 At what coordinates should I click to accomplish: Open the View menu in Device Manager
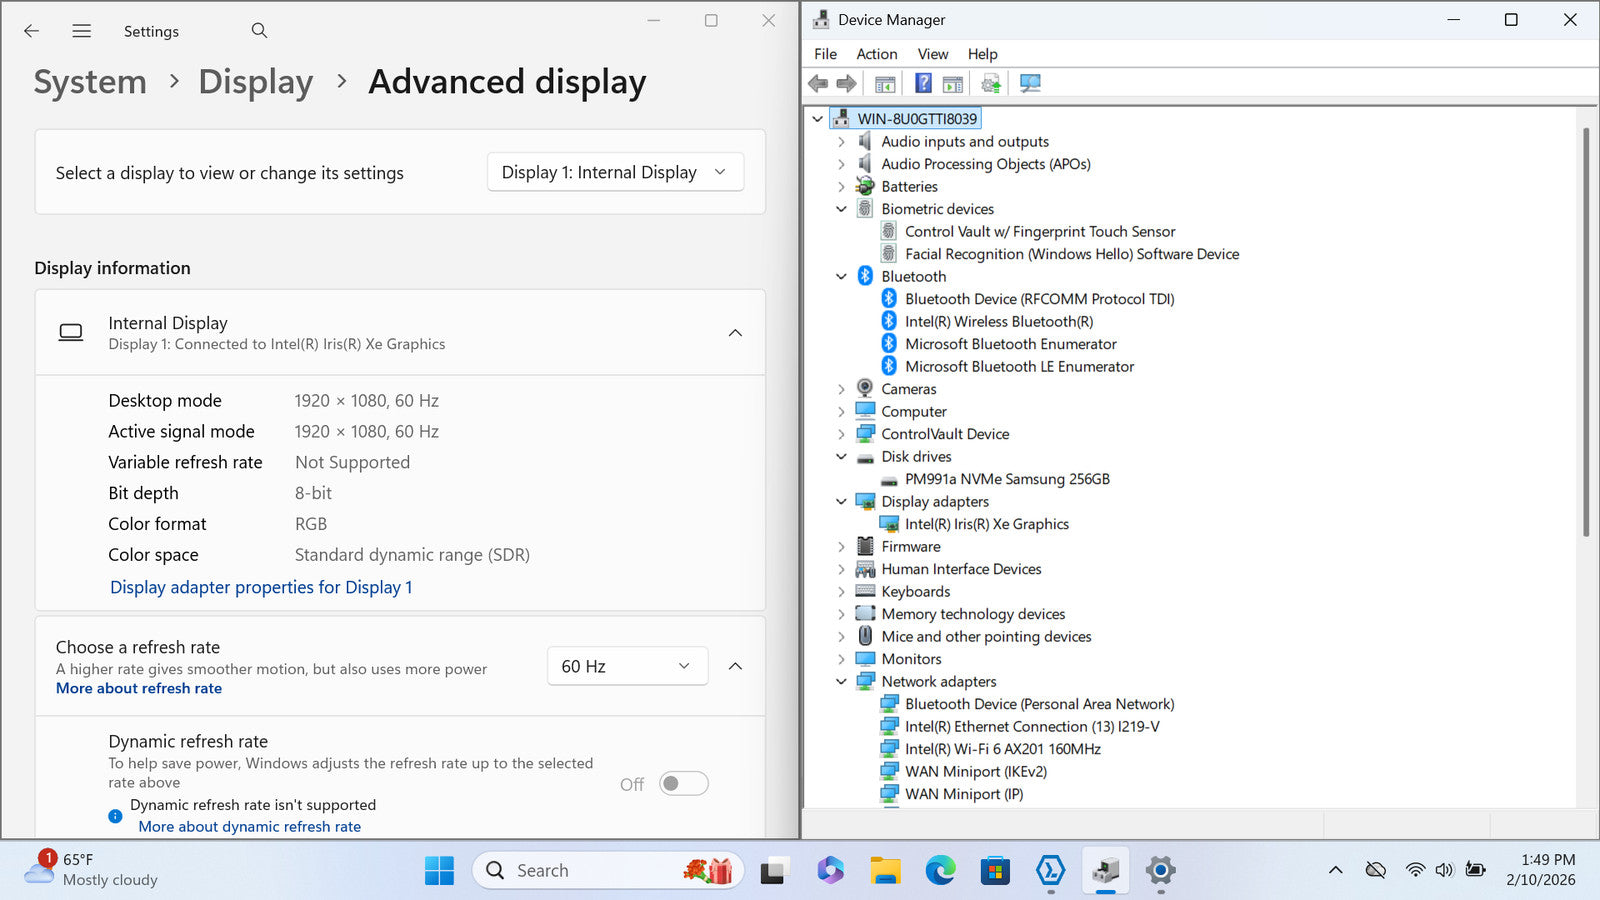pyautogui.click(x=932, y=54)
